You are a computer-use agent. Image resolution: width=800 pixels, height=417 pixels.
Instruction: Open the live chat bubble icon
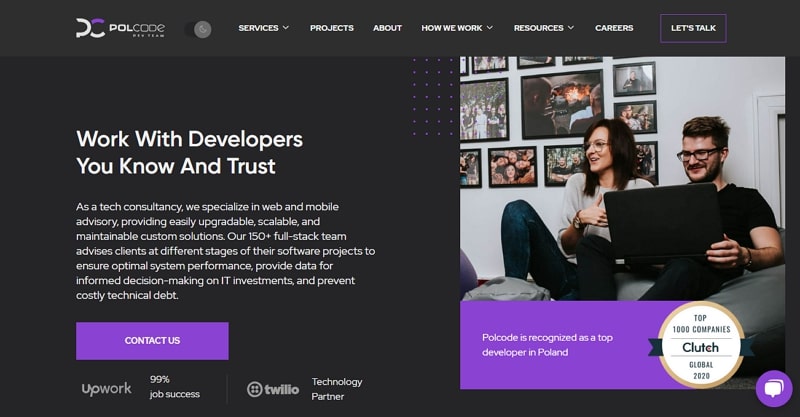774,388
